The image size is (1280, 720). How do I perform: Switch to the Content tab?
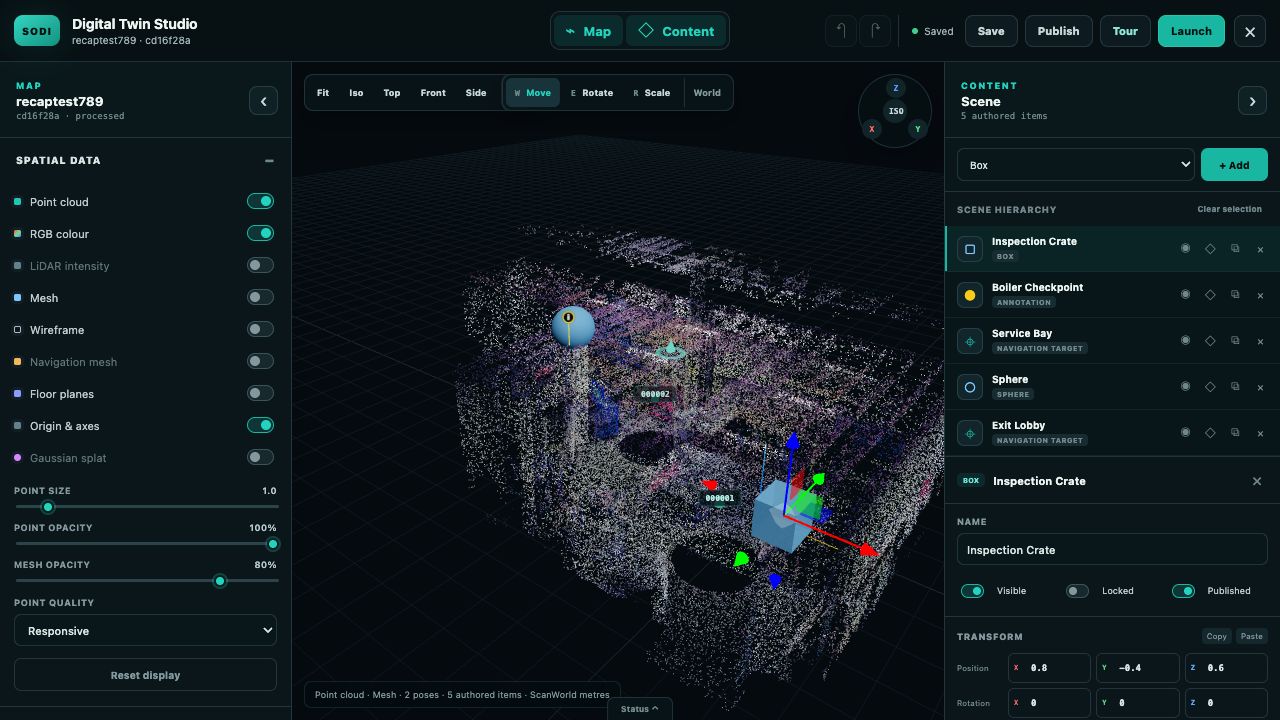click(x=676, y=31)
